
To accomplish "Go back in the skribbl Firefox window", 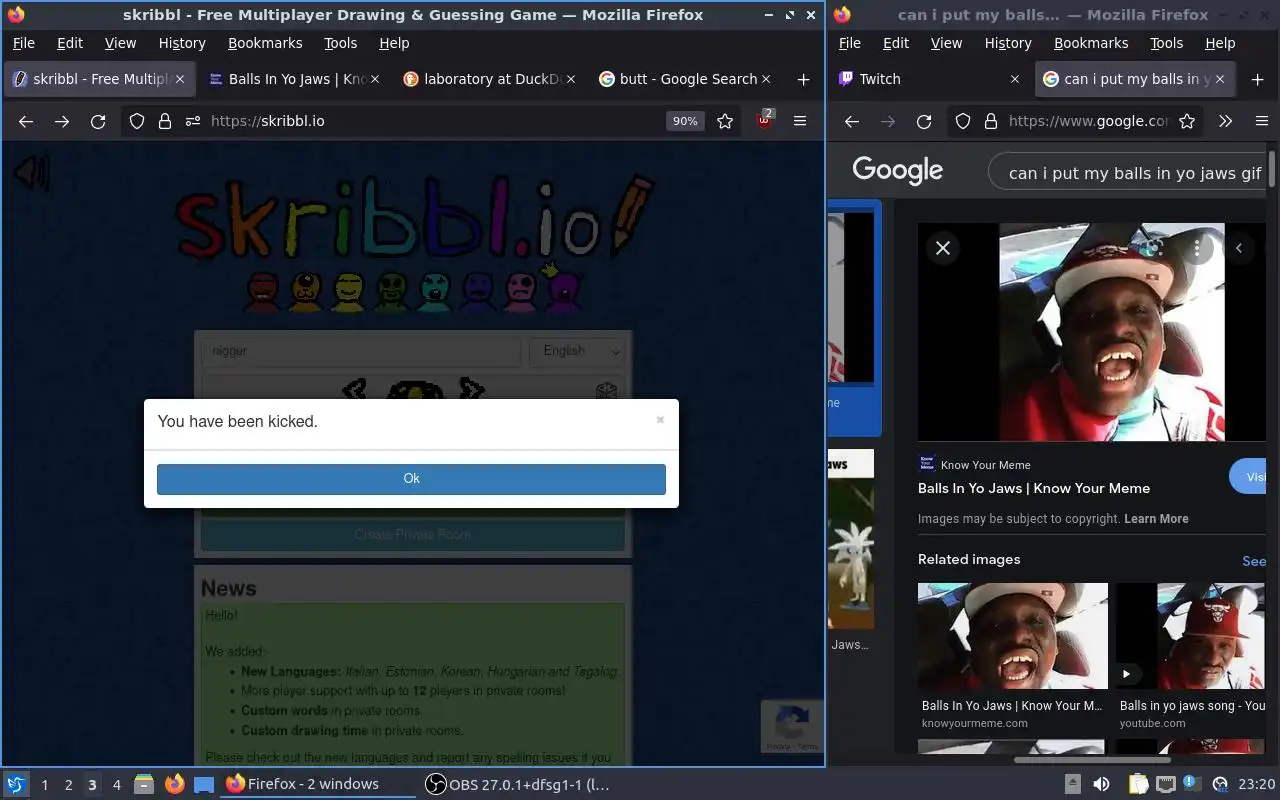I will click(26, 121).
